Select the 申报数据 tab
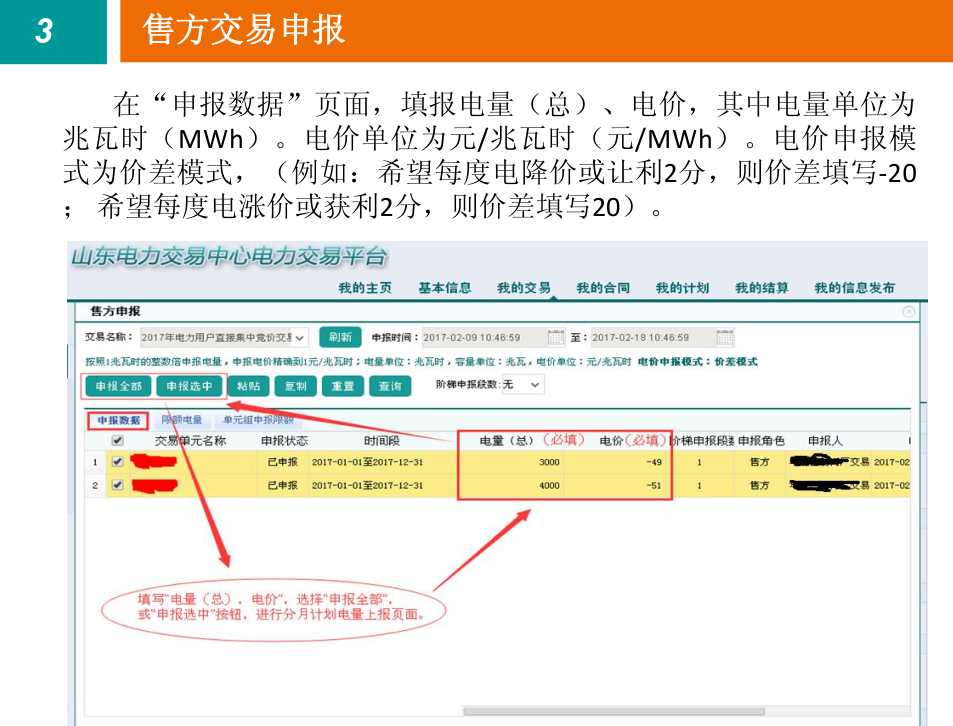Screen dimensions: 953x726 point(119,420)
